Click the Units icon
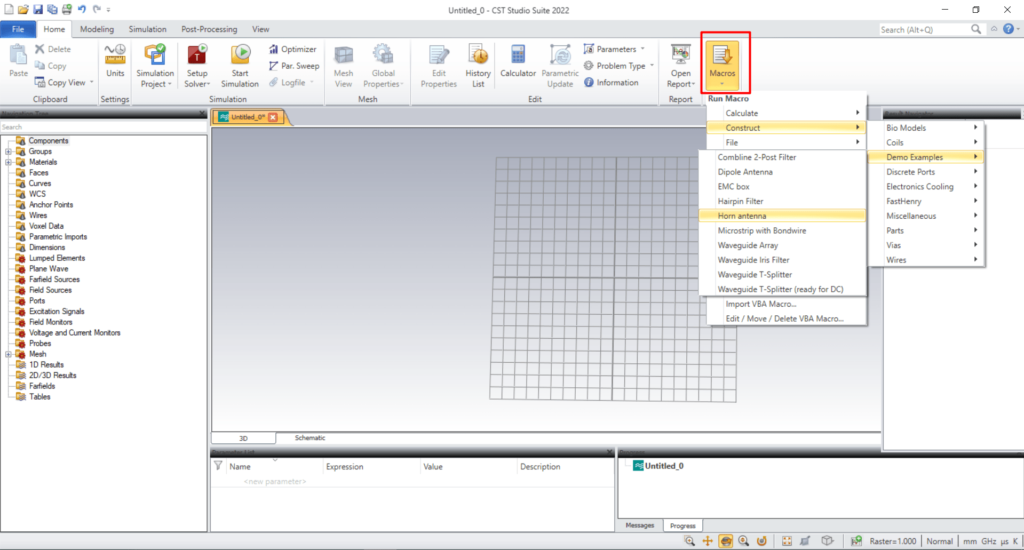Viewport: 1024px width, 550px height. pyautogui.click(x=115, y=61)
